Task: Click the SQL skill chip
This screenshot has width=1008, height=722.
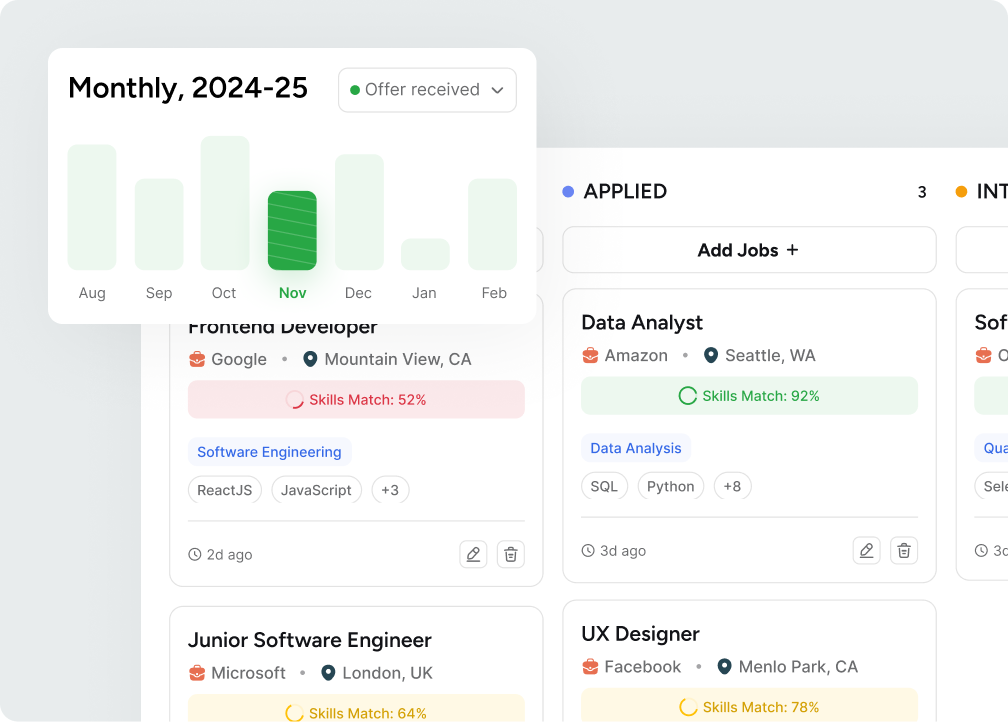Action: tap(604, 486)
